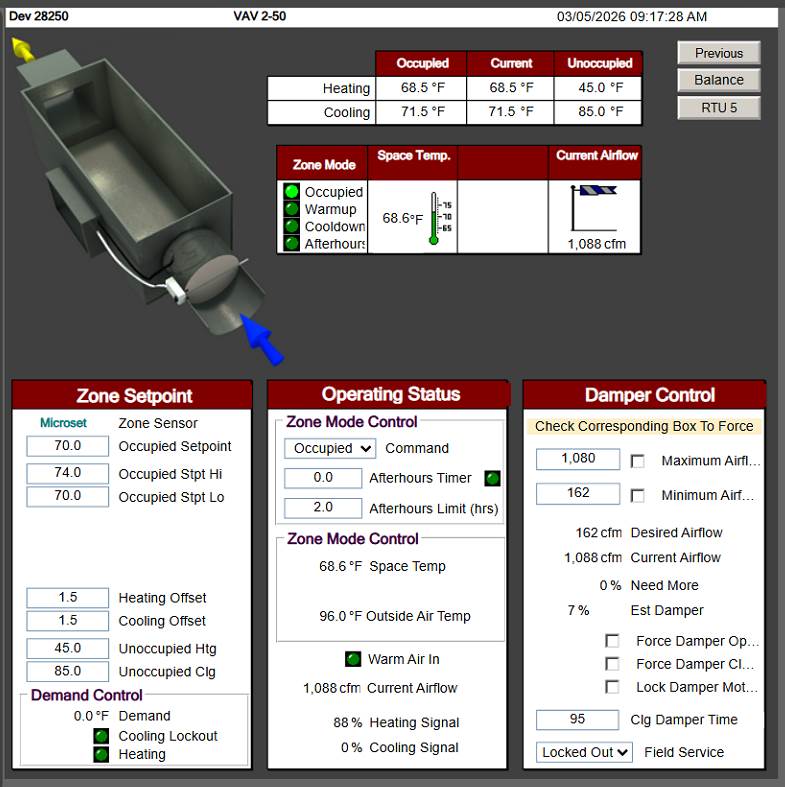This screenshot has width=785, height=787.
Task: Open the Balance page button
Action: tap(719, 80)
